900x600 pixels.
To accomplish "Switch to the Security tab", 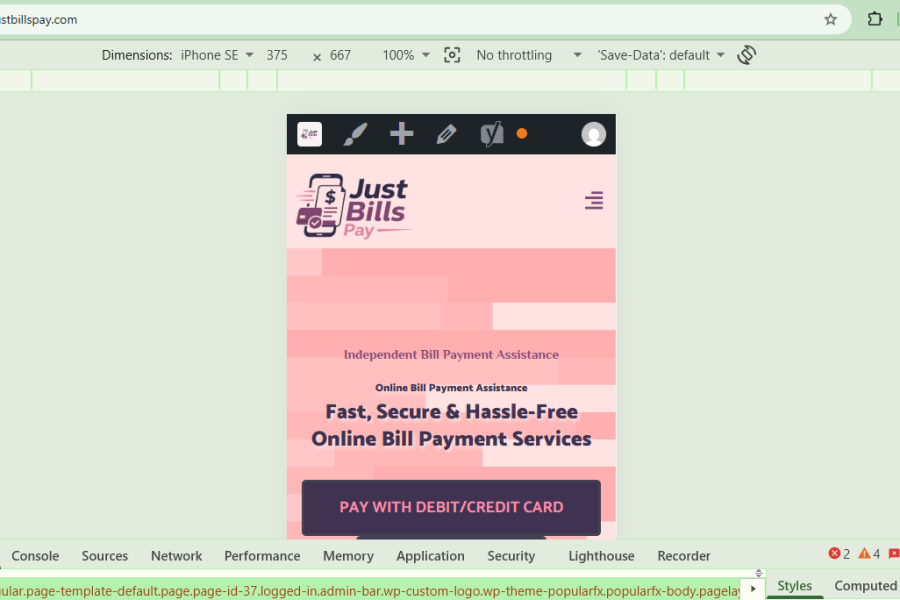I will point(511,556).
